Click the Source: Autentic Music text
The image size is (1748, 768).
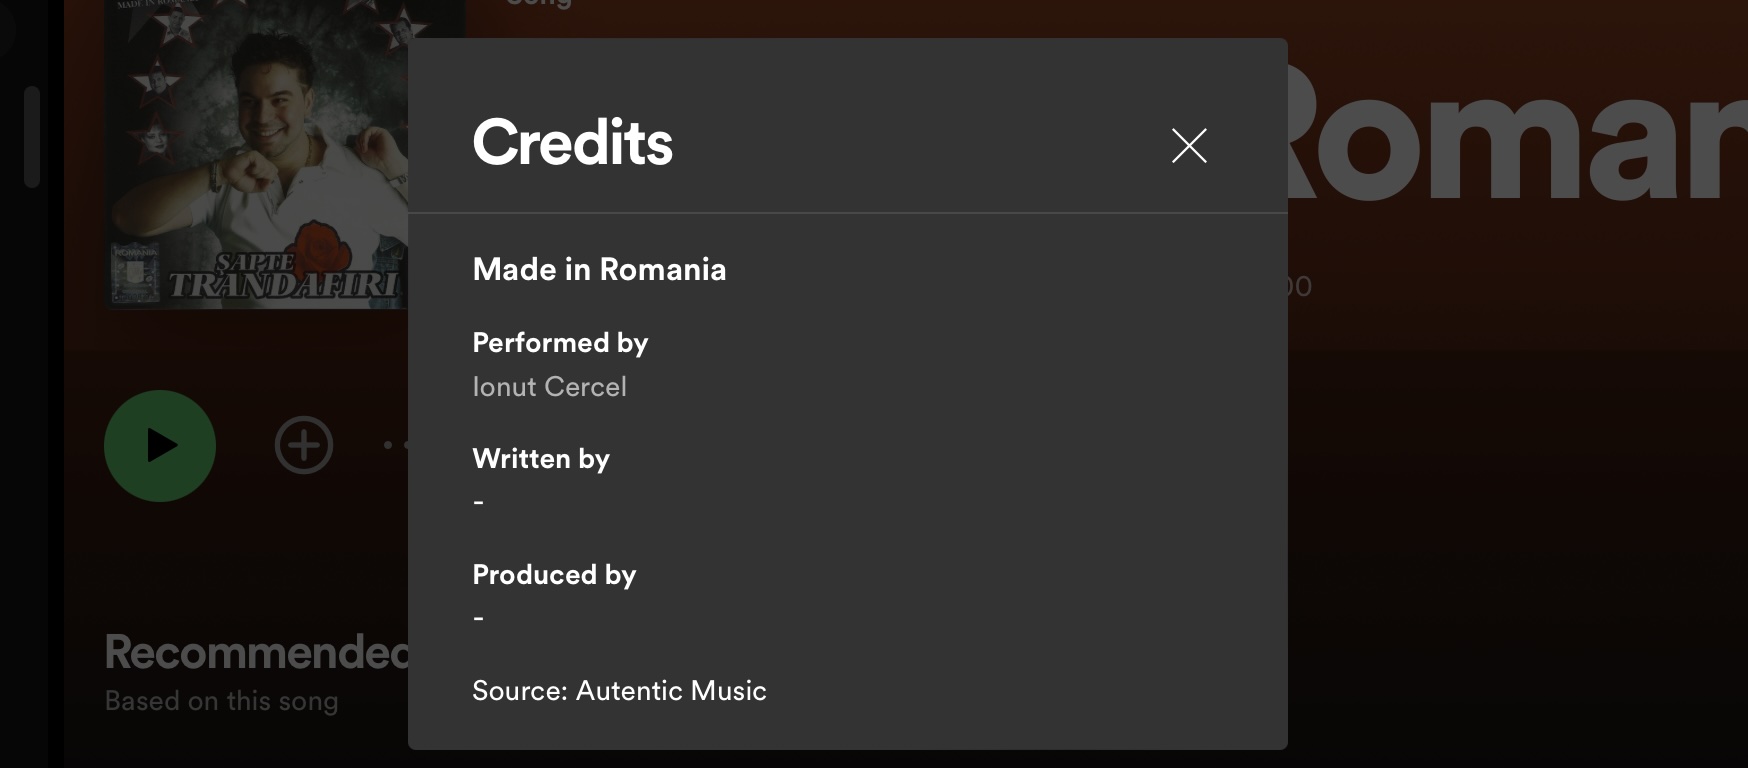[x=619, y=691]
